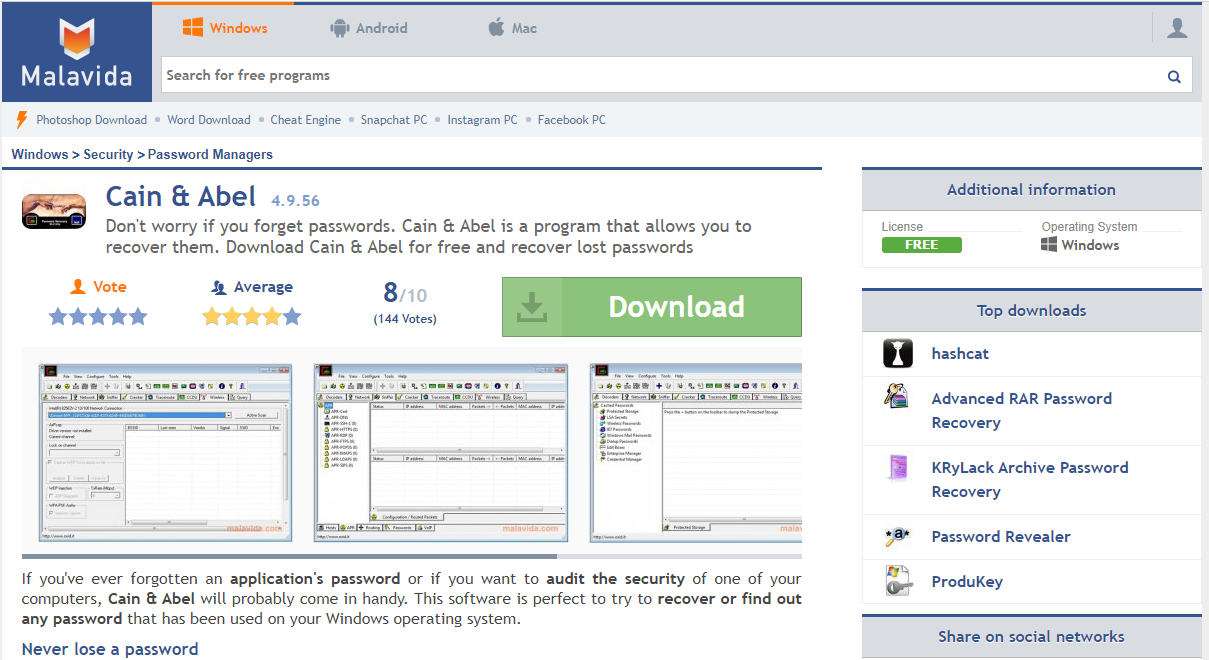
Task: Open the second screenshot thumbnail (Sniffer tab)
Action: click(441, 453)
